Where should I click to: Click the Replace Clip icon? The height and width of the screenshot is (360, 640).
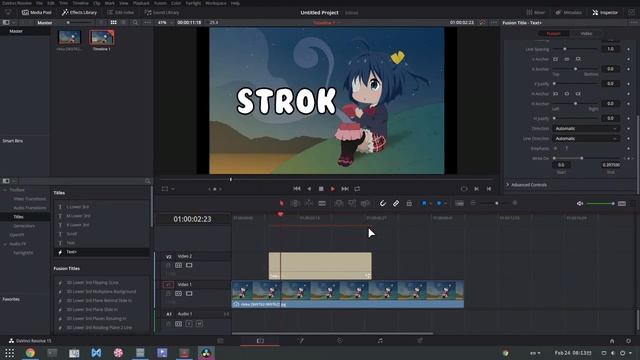365,203
